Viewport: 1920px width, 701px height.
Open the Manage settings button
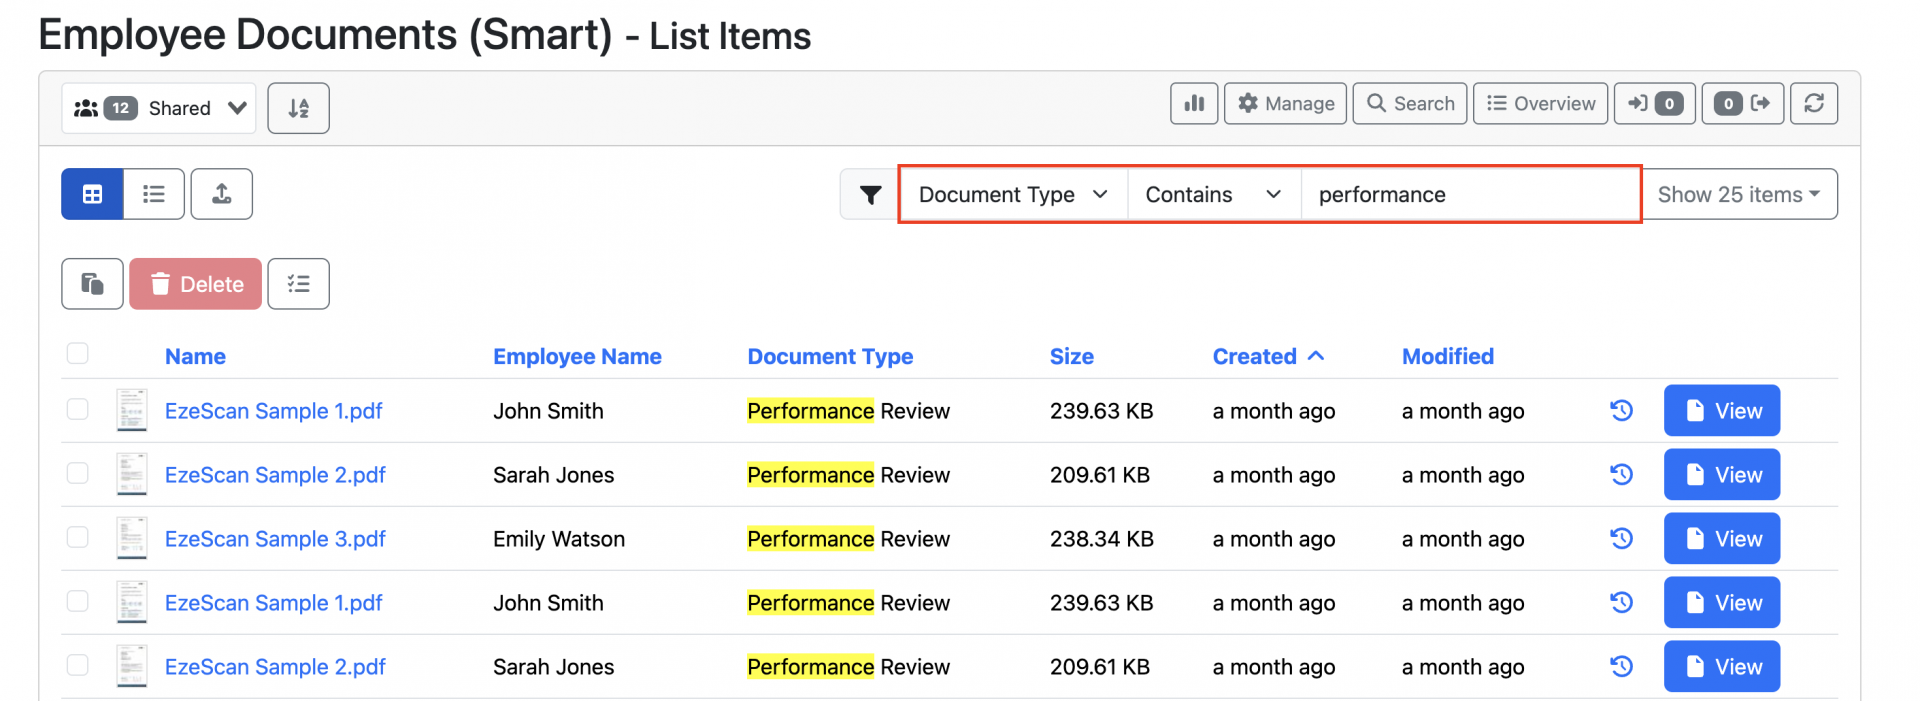click(1285, 103)
